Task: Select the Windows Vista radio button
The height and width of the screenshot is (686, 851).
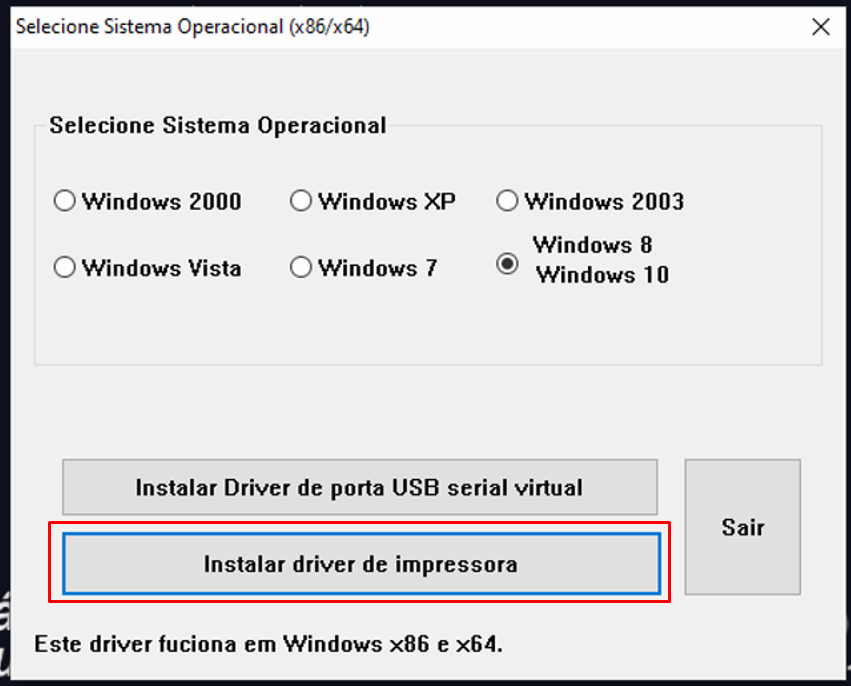Action: (65, 268)
